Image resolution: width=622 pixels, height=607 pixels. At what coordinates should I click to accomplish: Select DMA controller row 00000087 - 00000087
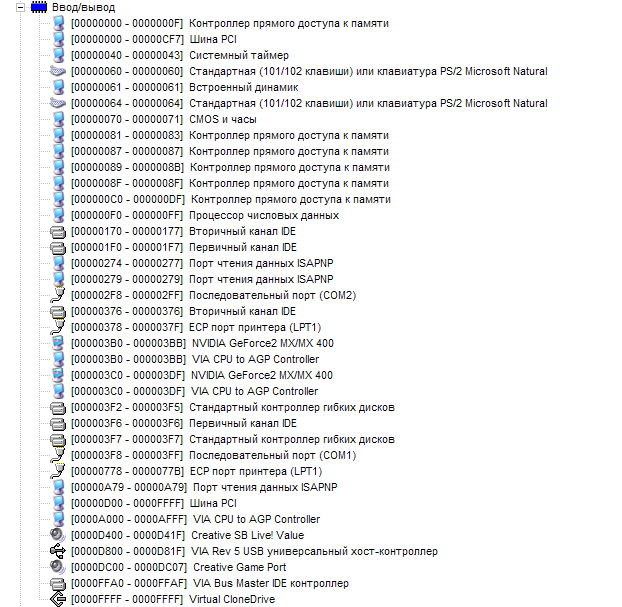click(230, 152)
